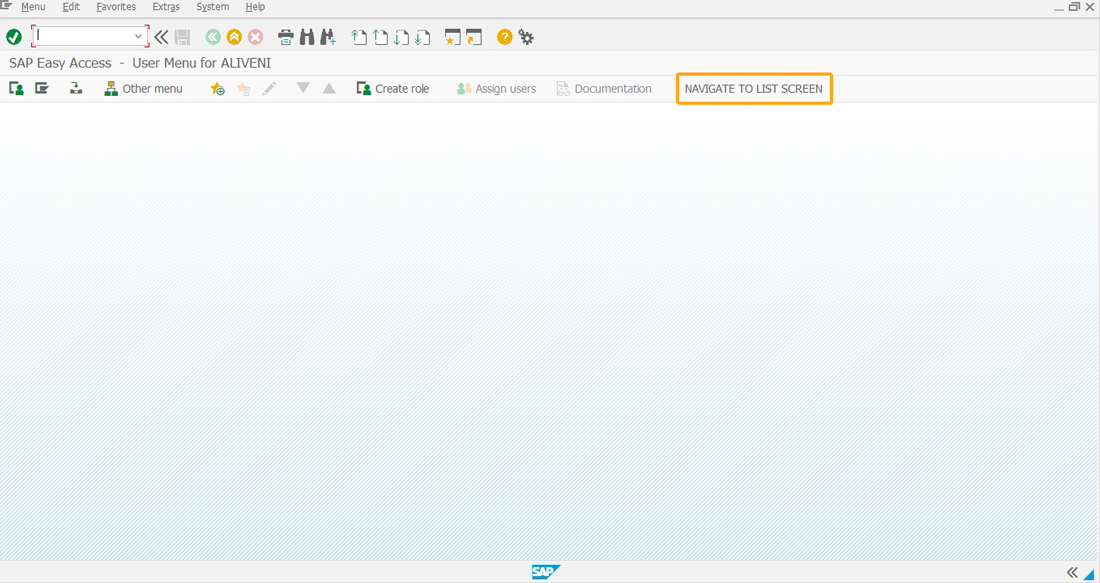Click the SAP Menu icon
Screen dimensions: 1100x583
point(42,88)
